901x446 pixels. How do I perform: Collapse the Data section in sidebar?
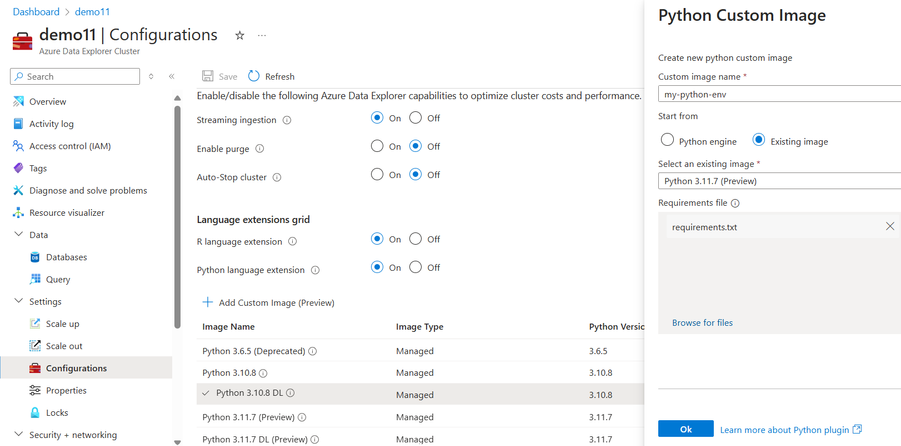[17, 235]
